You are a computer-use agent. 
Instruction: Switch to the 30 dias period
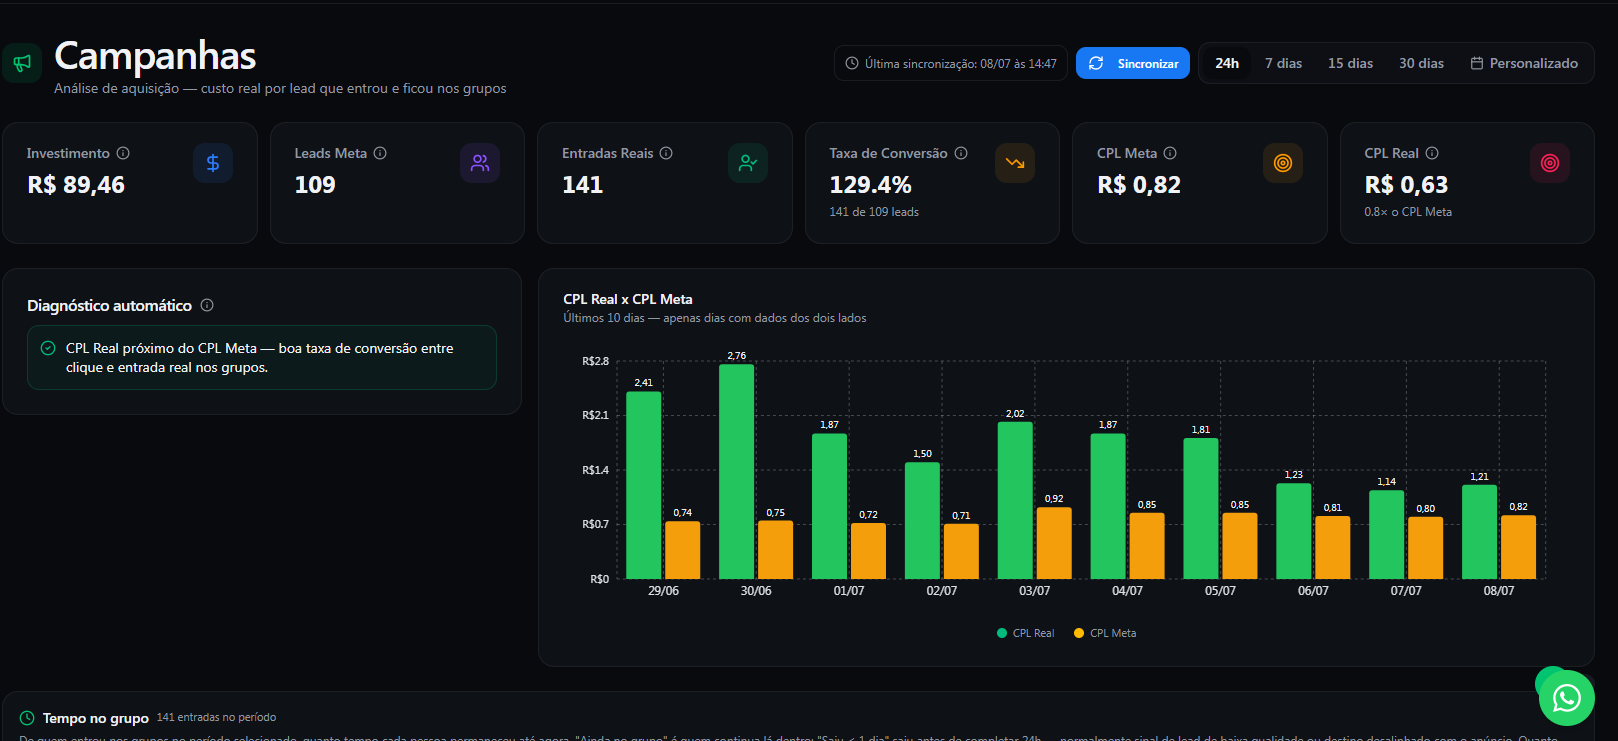(1421, 63)
